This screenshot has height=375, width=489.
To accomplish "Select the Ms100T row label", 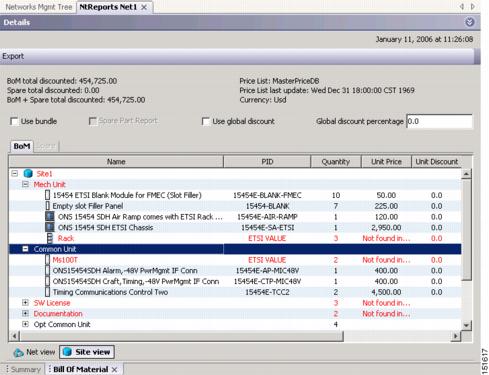I will [65, 260].
